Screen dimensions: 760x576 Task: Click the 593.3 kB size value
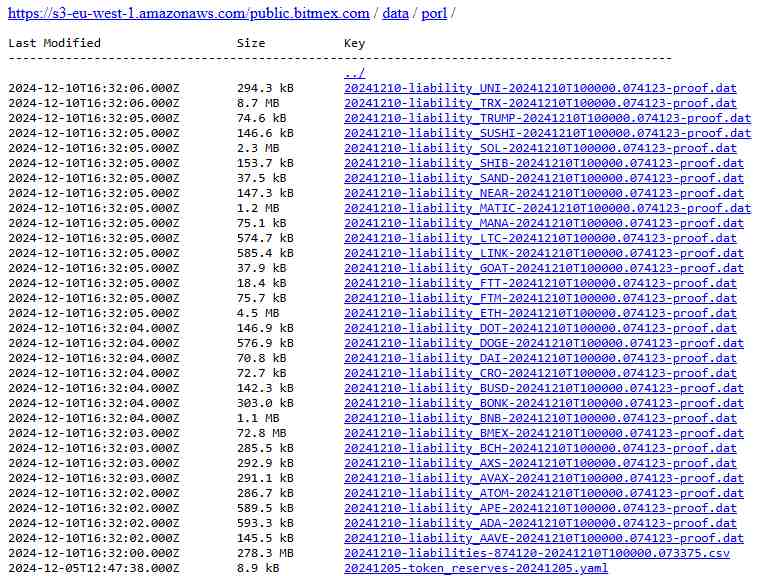[x=265, y=524]
